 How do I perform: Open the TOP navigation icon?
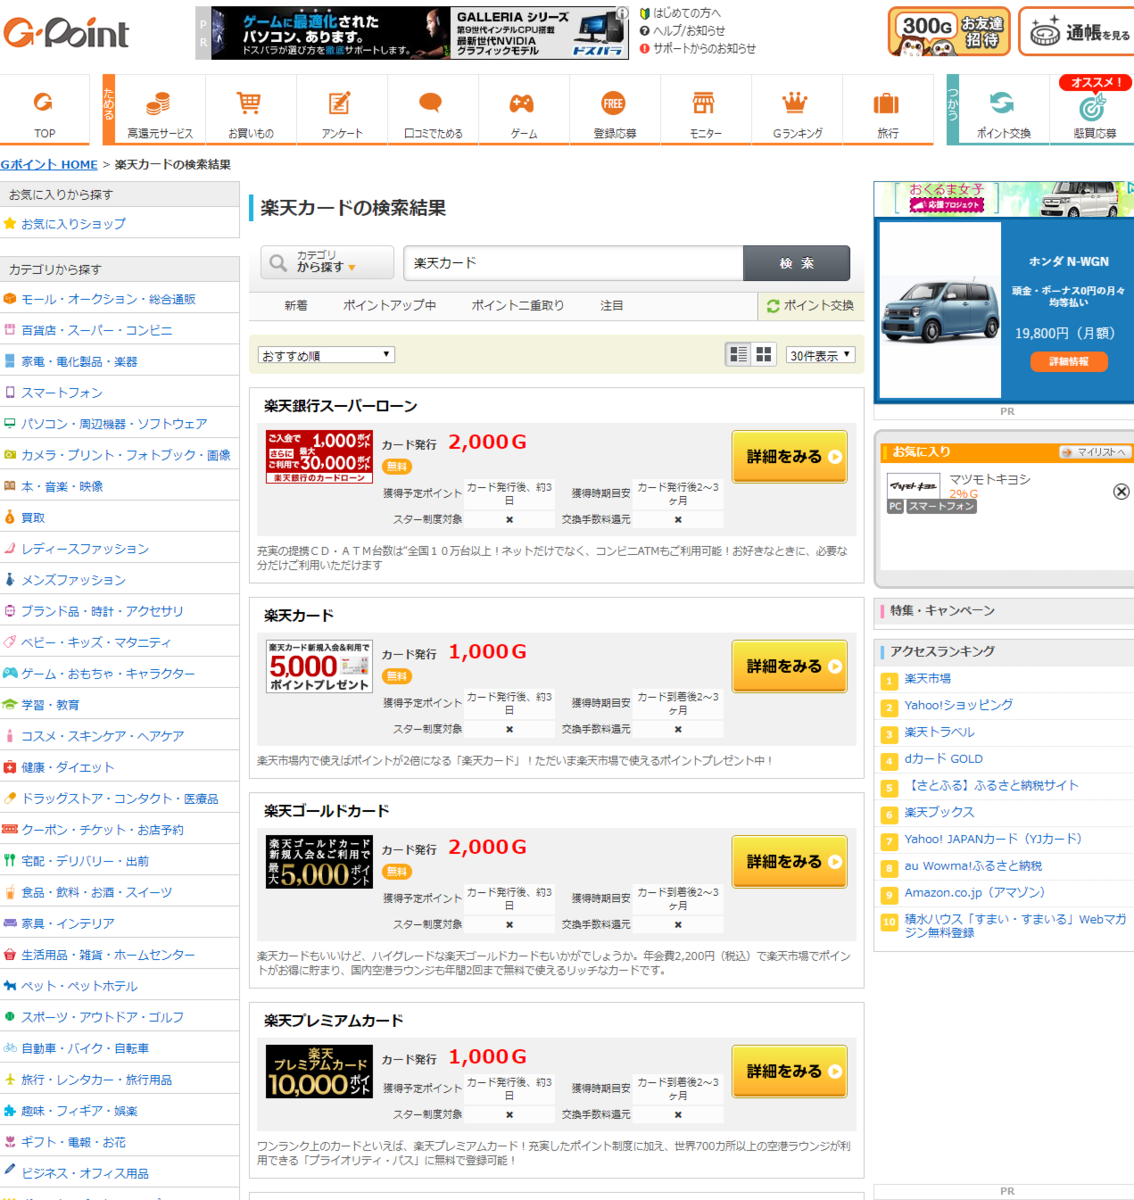pyautogui.click(x=44, y=102)
